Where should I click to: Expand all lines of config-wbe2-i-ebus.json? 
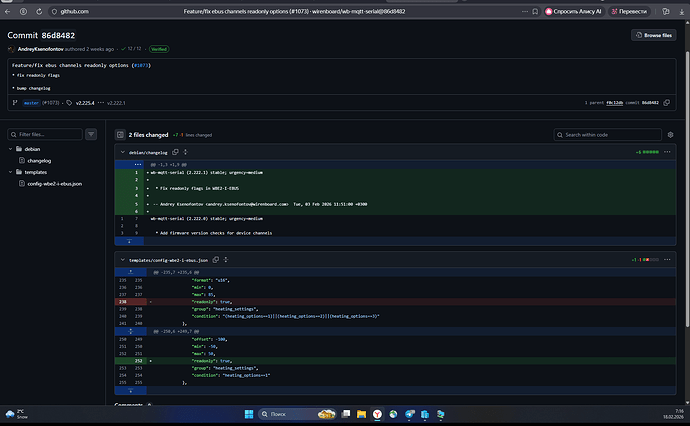[226, 260]
